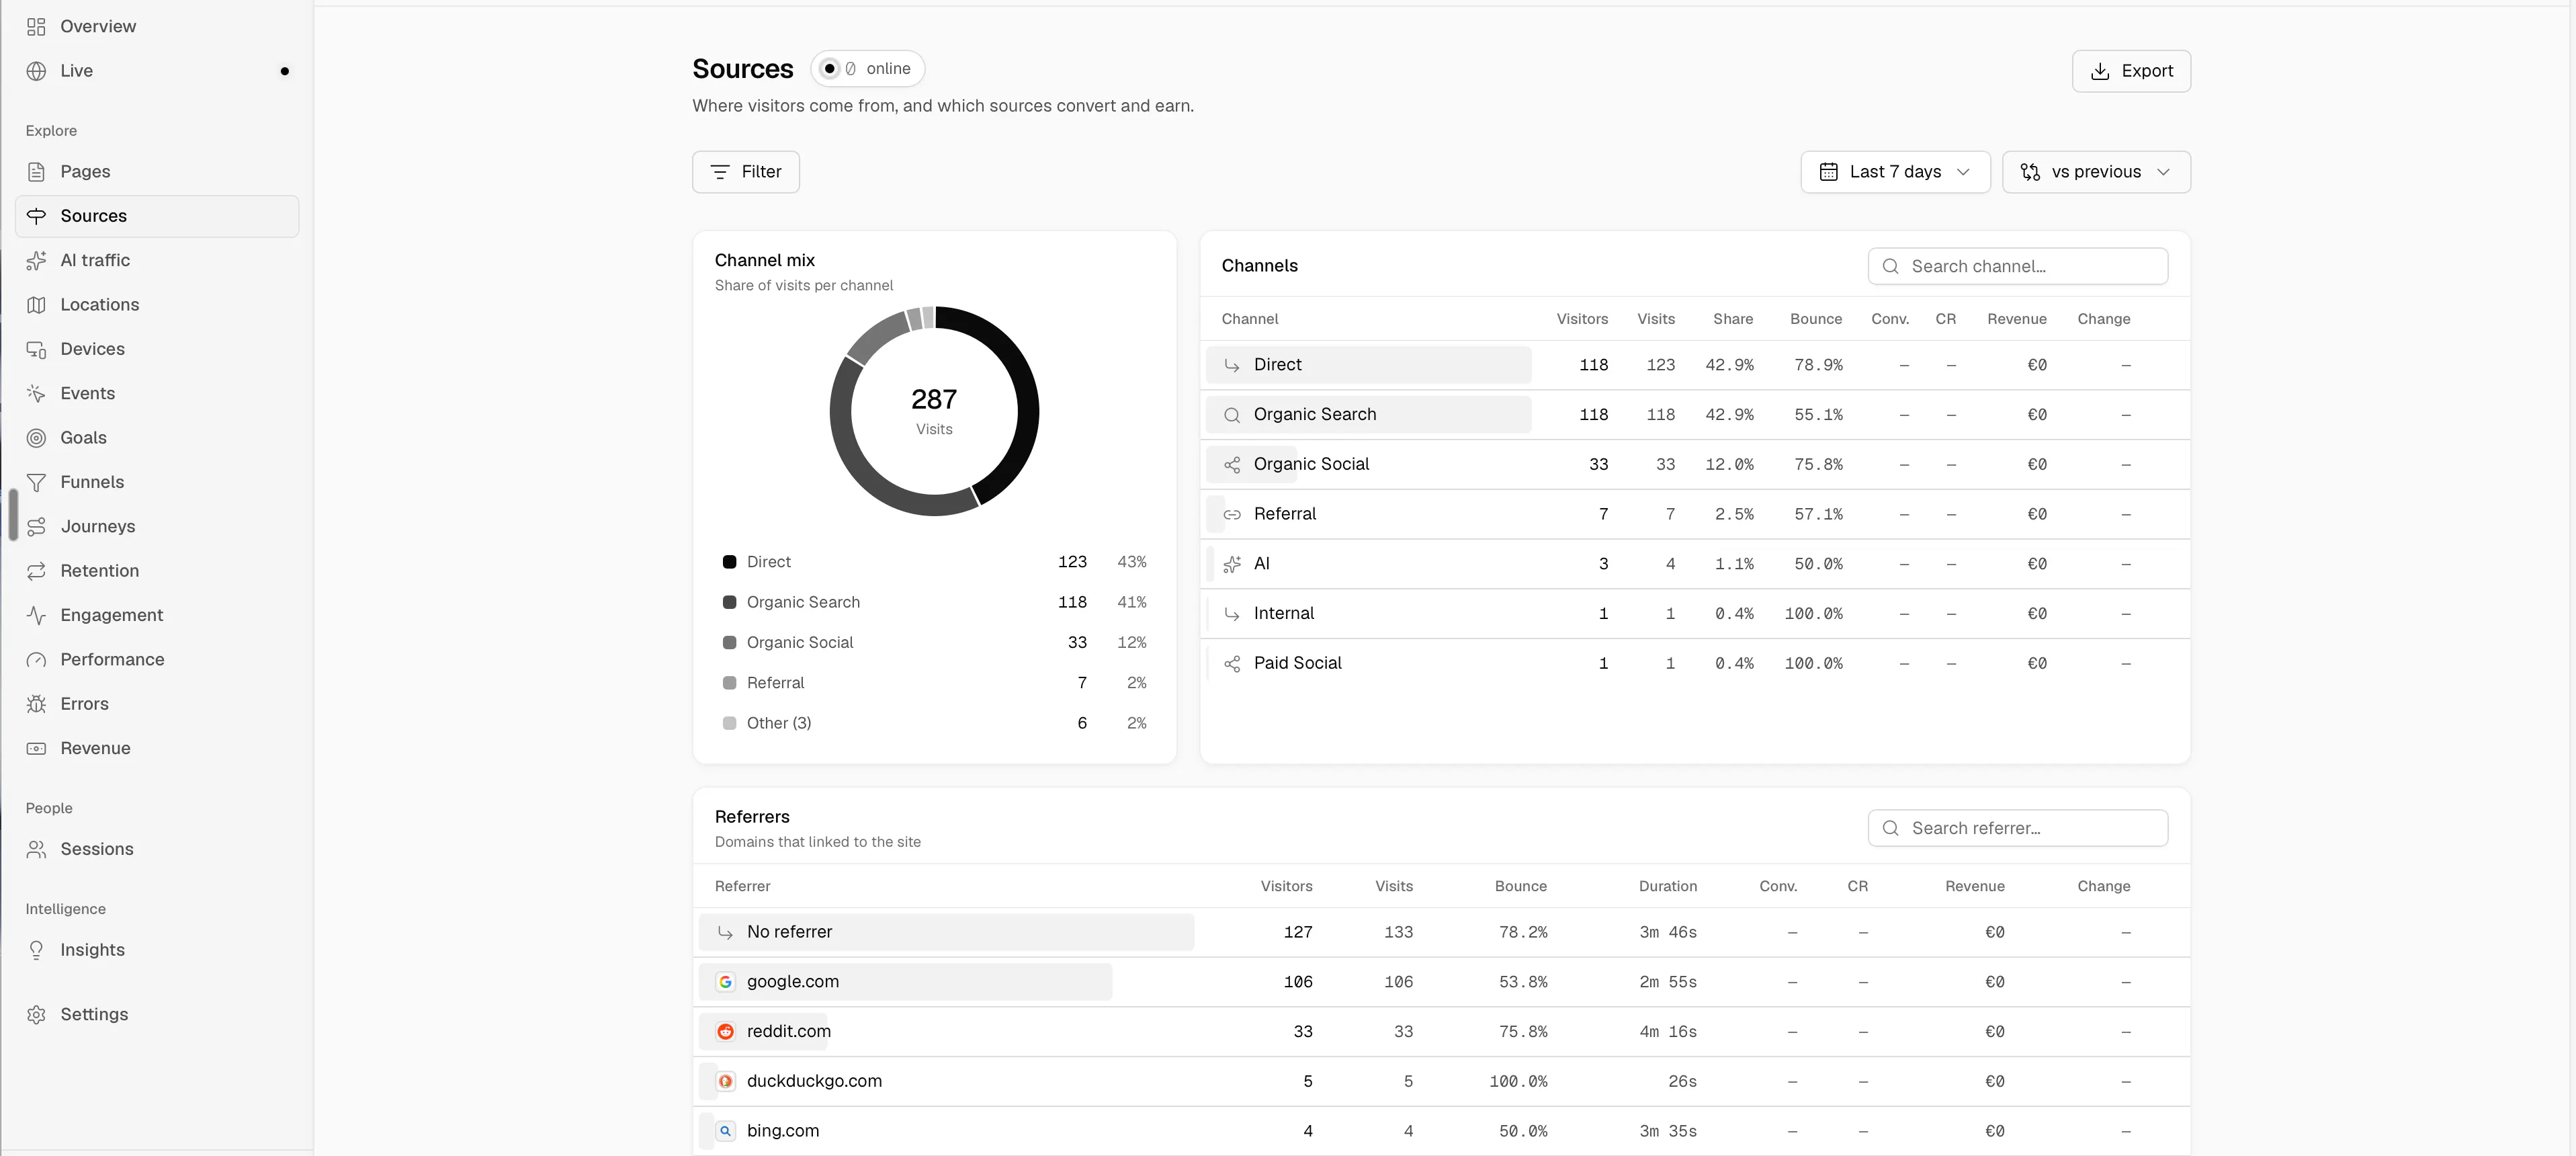Select the Organic Social channel row

click(x=1695, y=464)
